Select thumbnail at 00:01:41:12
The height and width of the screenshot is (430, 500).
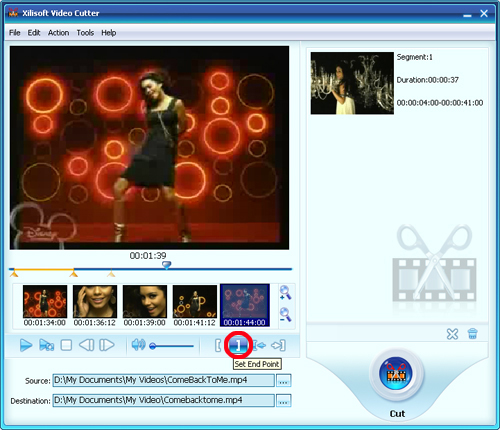click(x=195, y=305)
